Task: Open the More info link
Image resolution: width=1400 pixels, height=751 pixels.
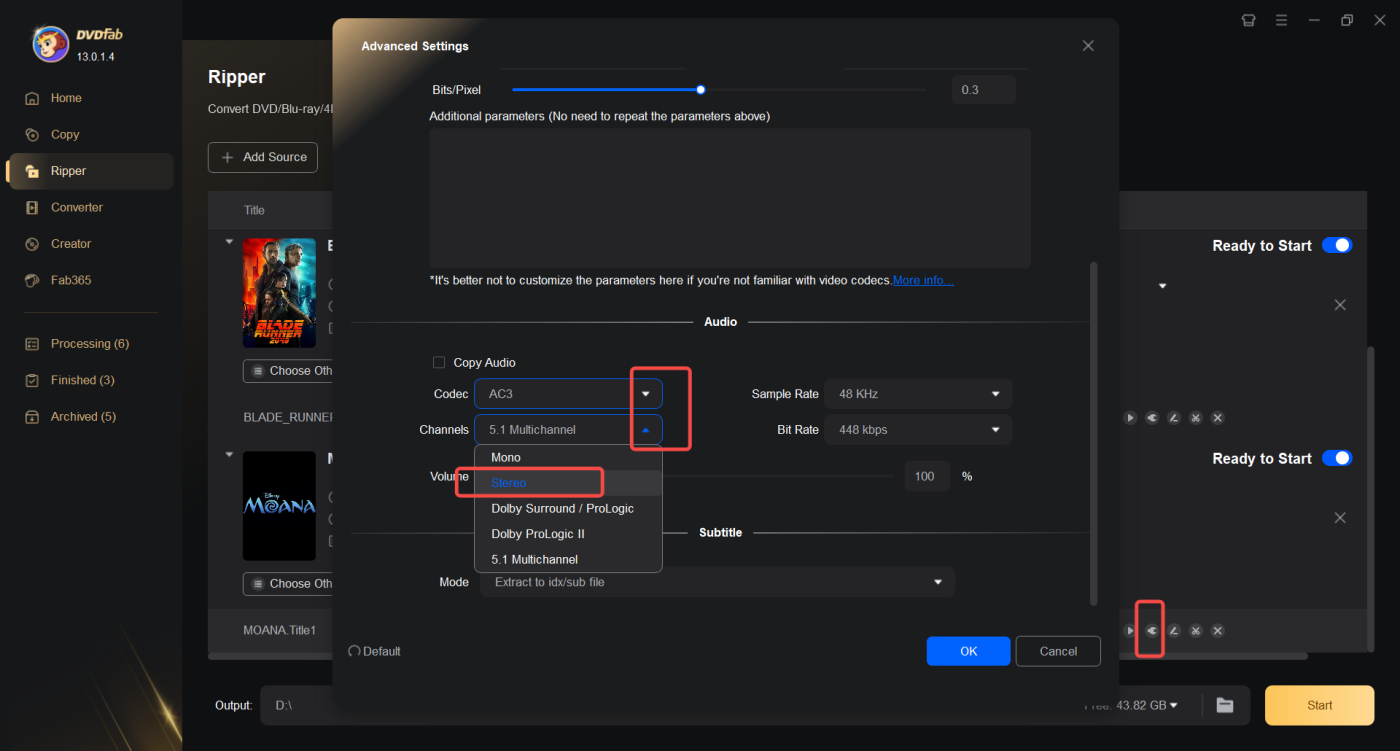Action: pos(923,280)
